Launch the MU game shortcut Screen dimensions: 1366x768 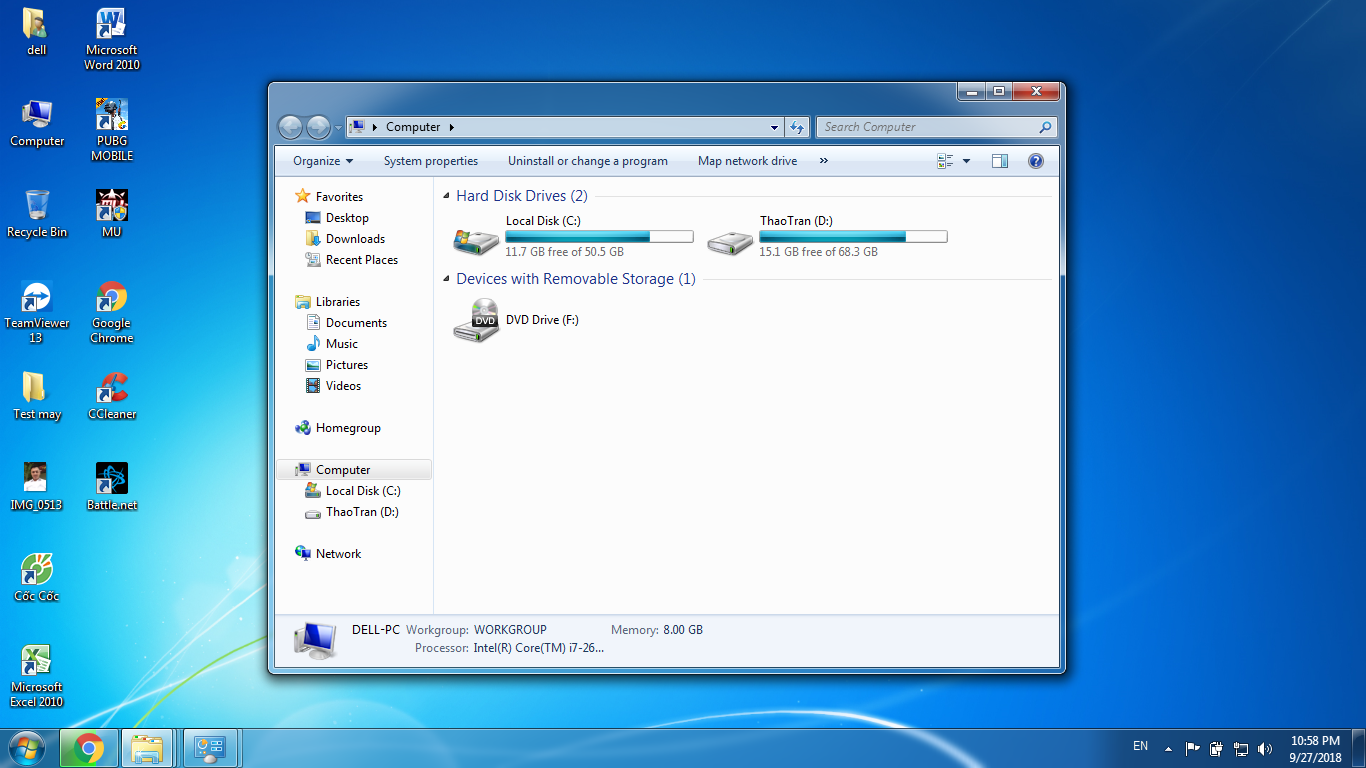coord(112,214)
